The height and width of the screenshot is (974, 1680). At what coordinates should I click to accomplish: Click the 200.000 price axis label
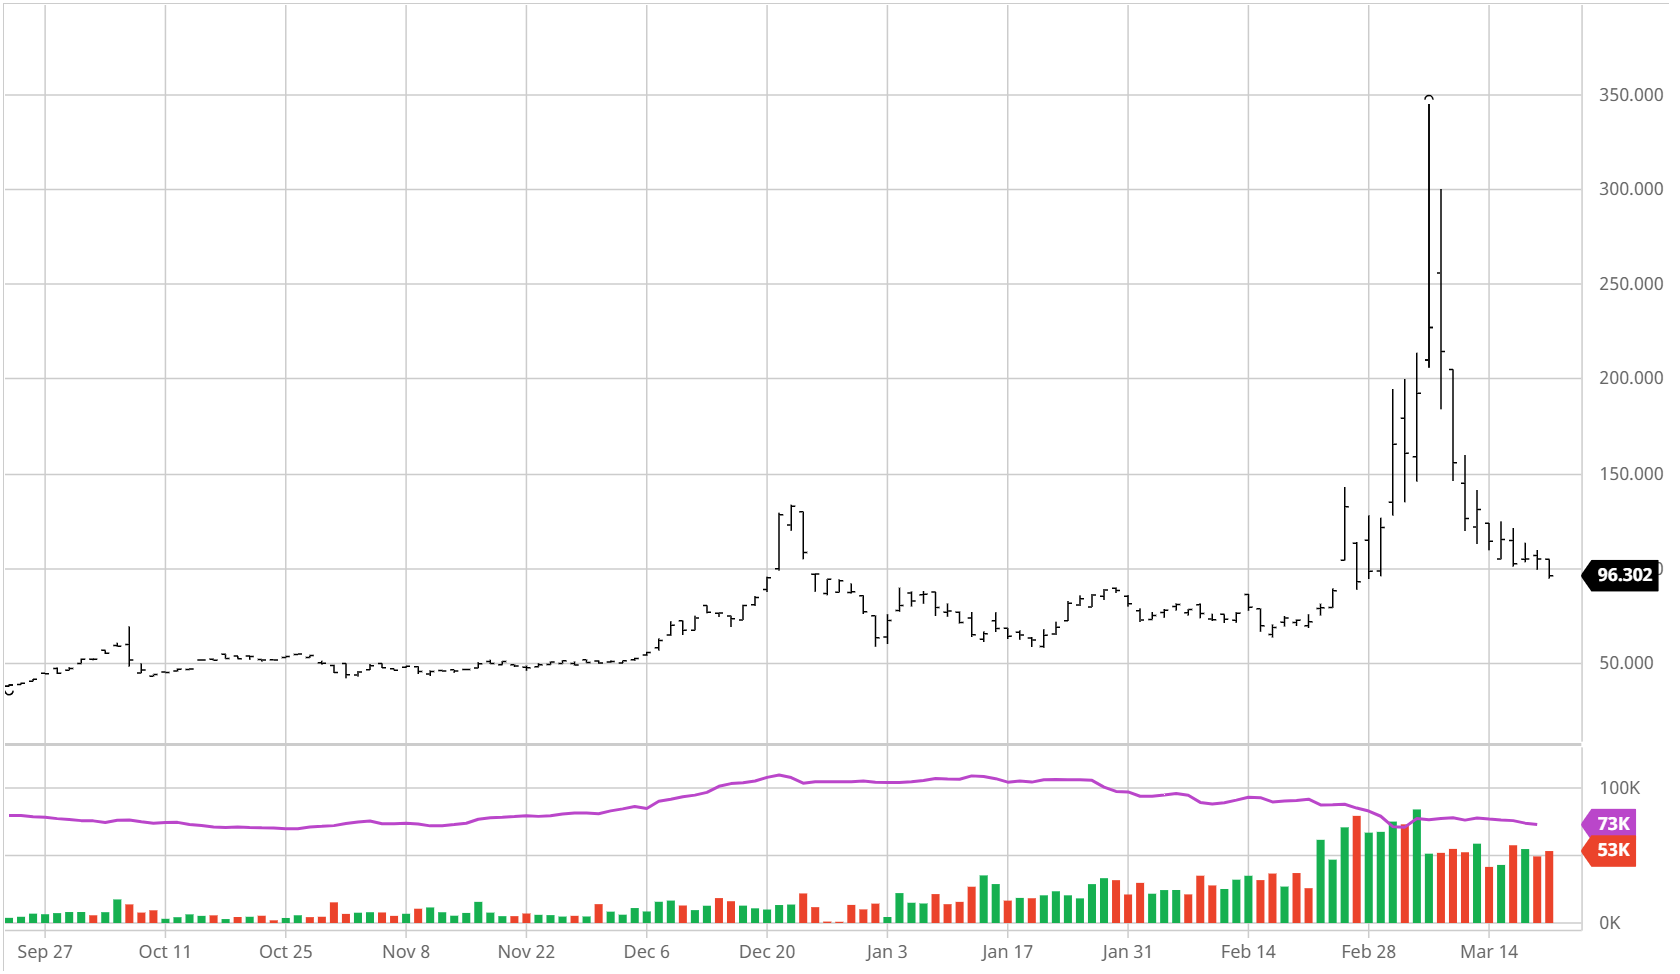(x=1630, y=378)
